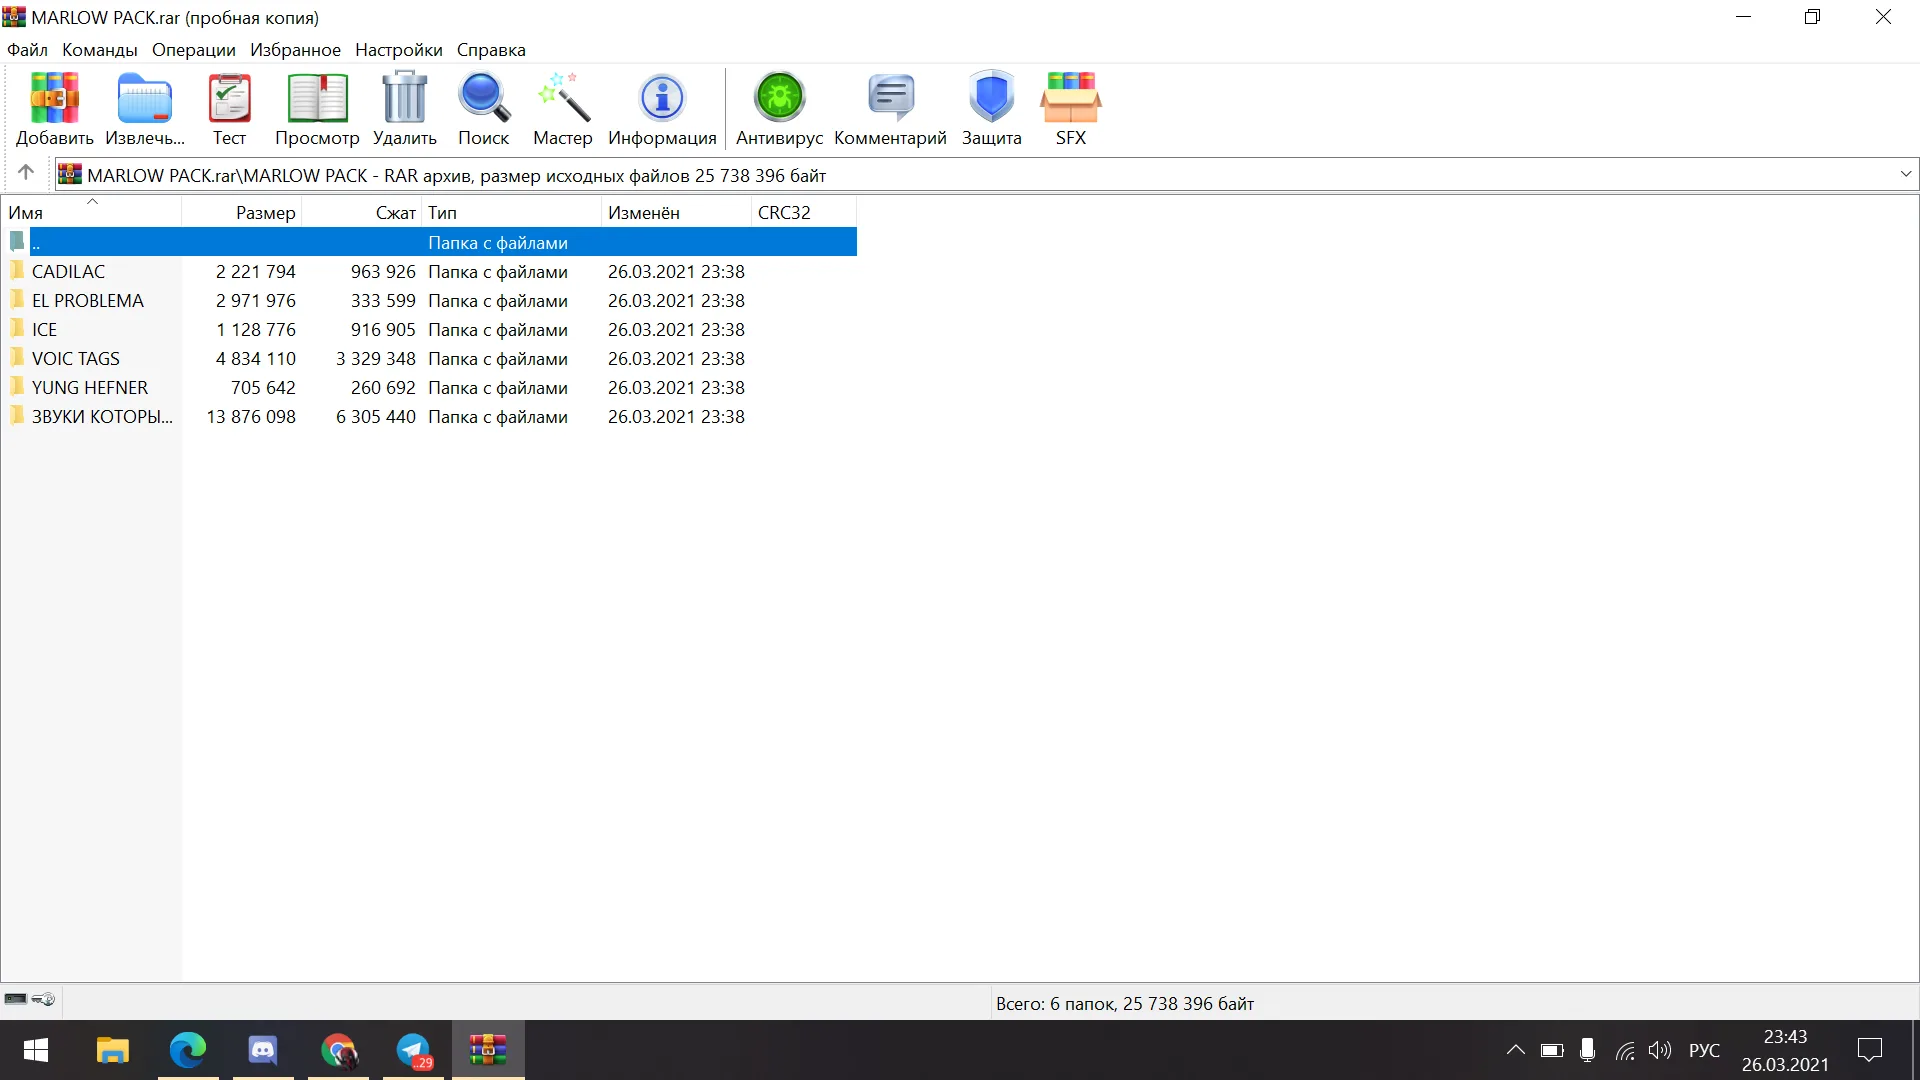The width and height of the screenshot is (1920, 1080).
Task: Open the Операции menu
Action: pyautogui.click(x=194, y=50)
